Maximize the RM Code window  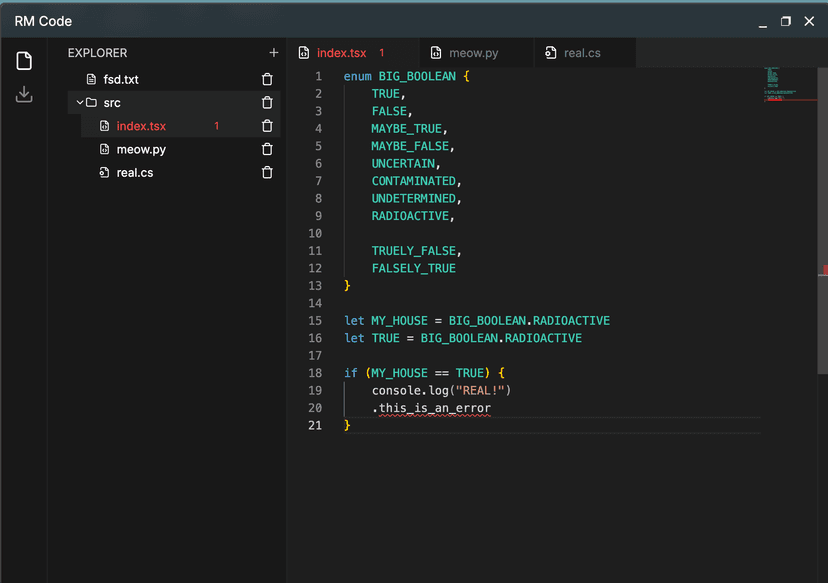pos(786,21)
